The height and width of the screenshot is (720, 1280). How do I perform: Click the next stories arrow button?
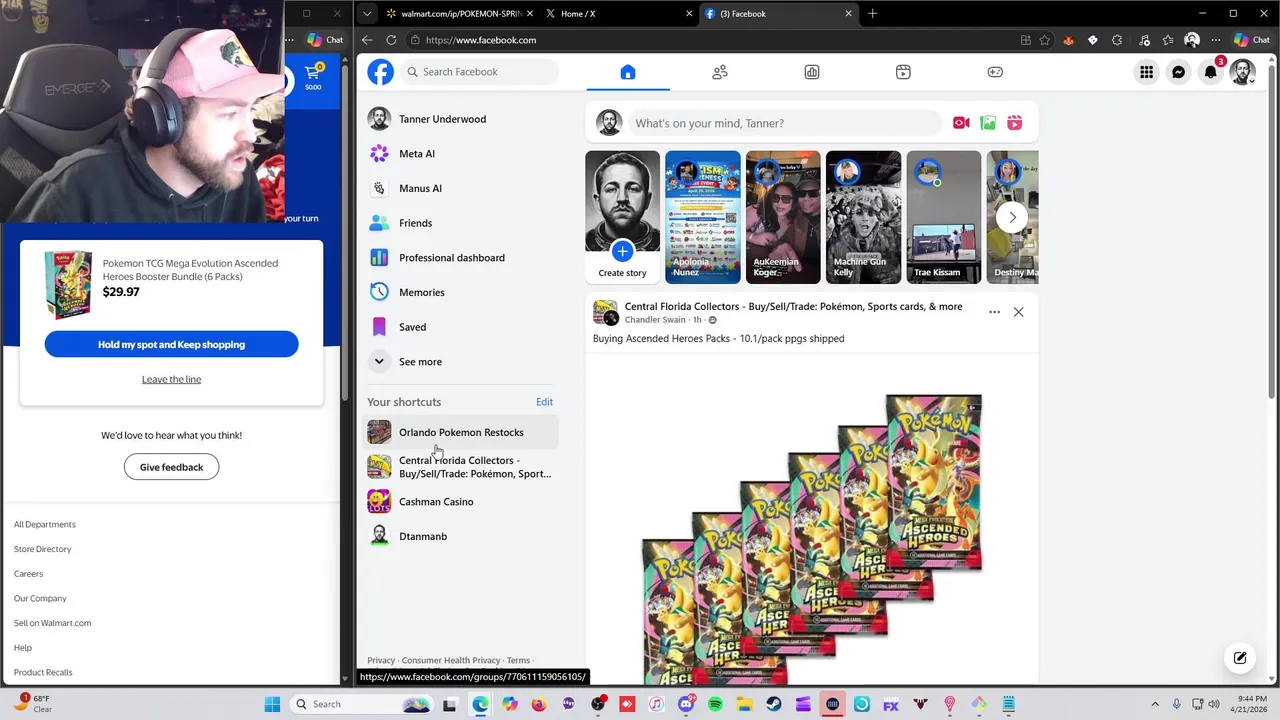(x=1012, y=217)
